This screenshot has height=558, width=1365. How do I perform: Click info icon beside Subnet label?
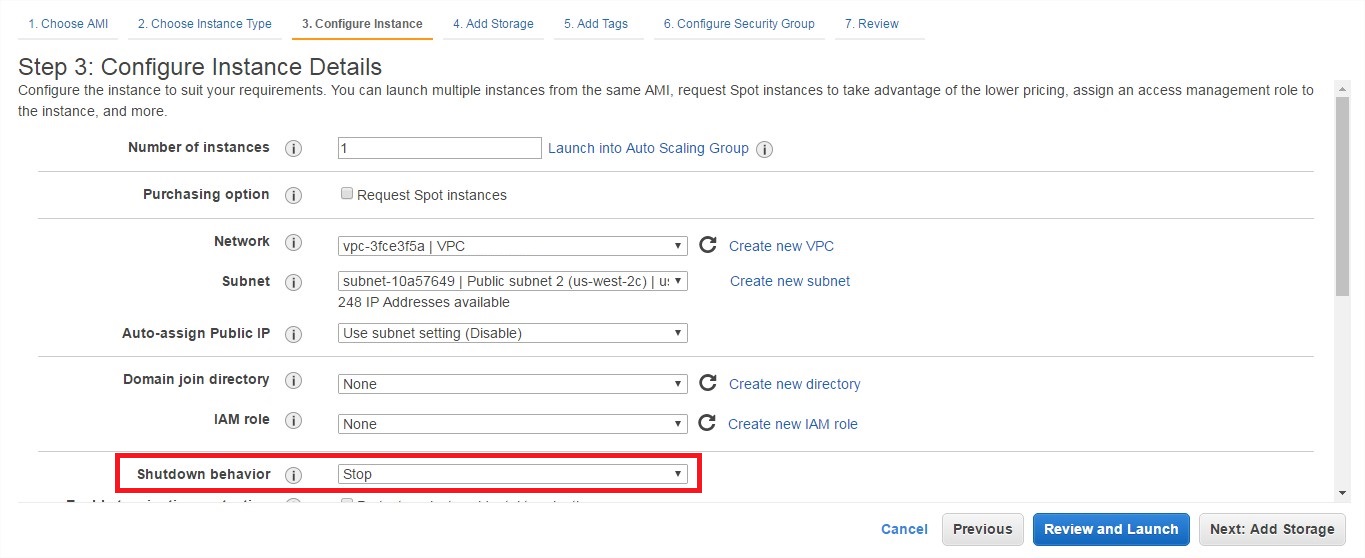[293, 282]
